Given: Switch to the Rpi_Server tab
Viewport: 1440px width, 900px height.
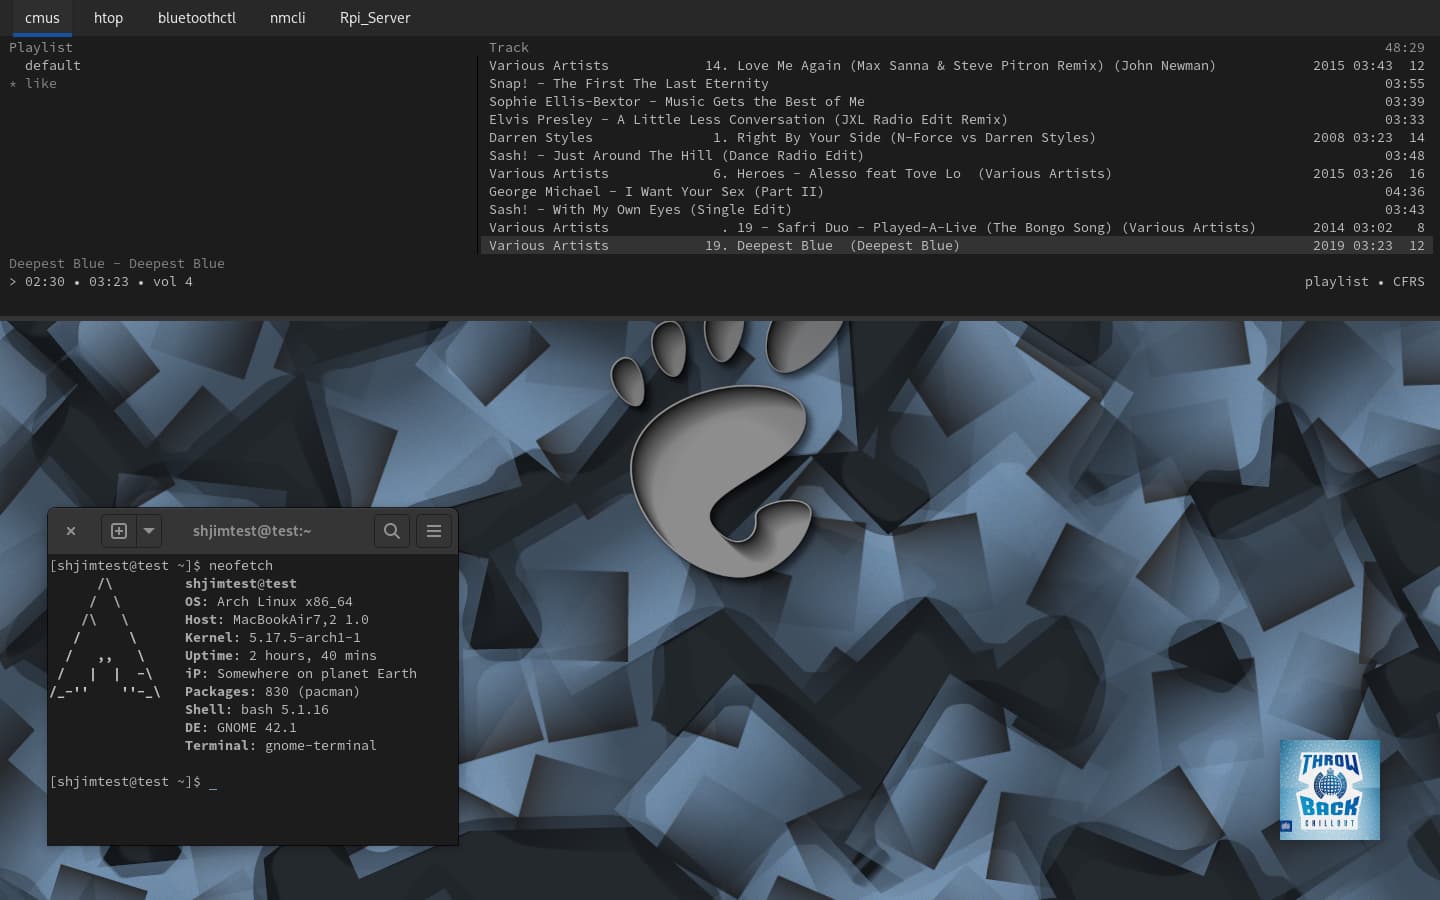Looking at the screenshot, I should pyautogui.click(x=375, y=18).
